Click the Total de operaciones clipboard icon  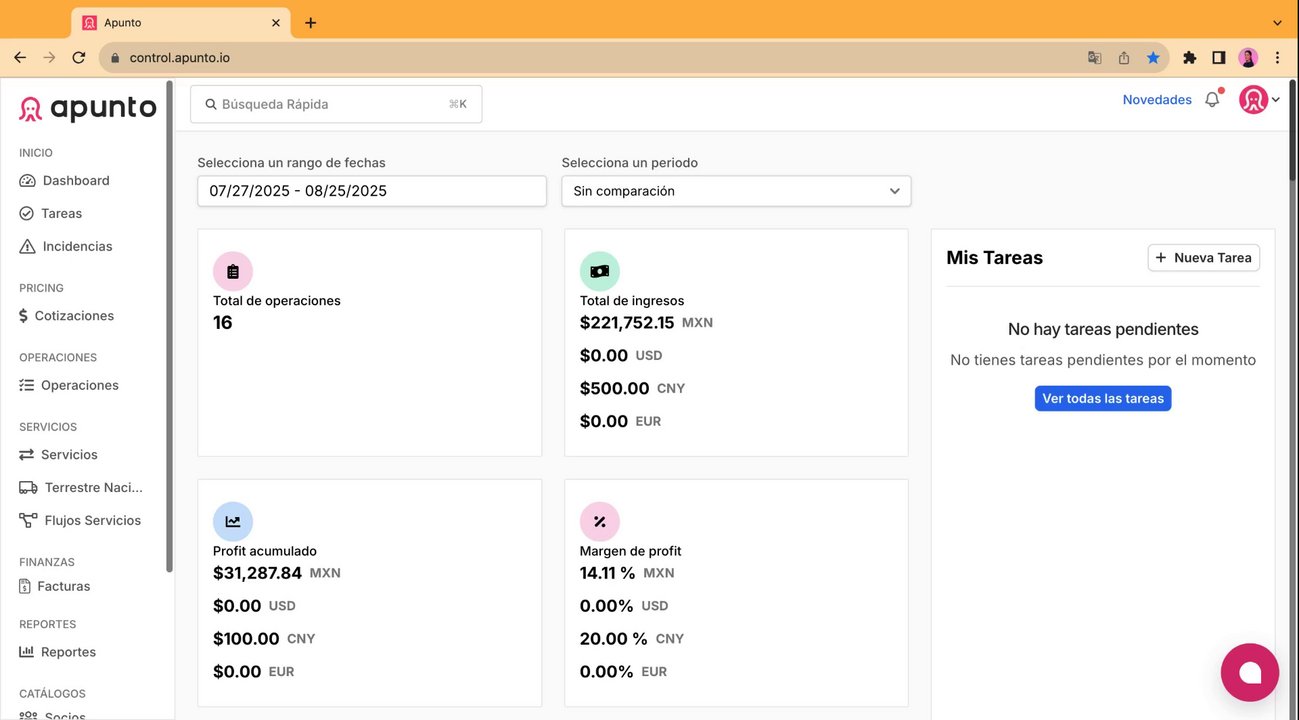[x=233, y=271]
